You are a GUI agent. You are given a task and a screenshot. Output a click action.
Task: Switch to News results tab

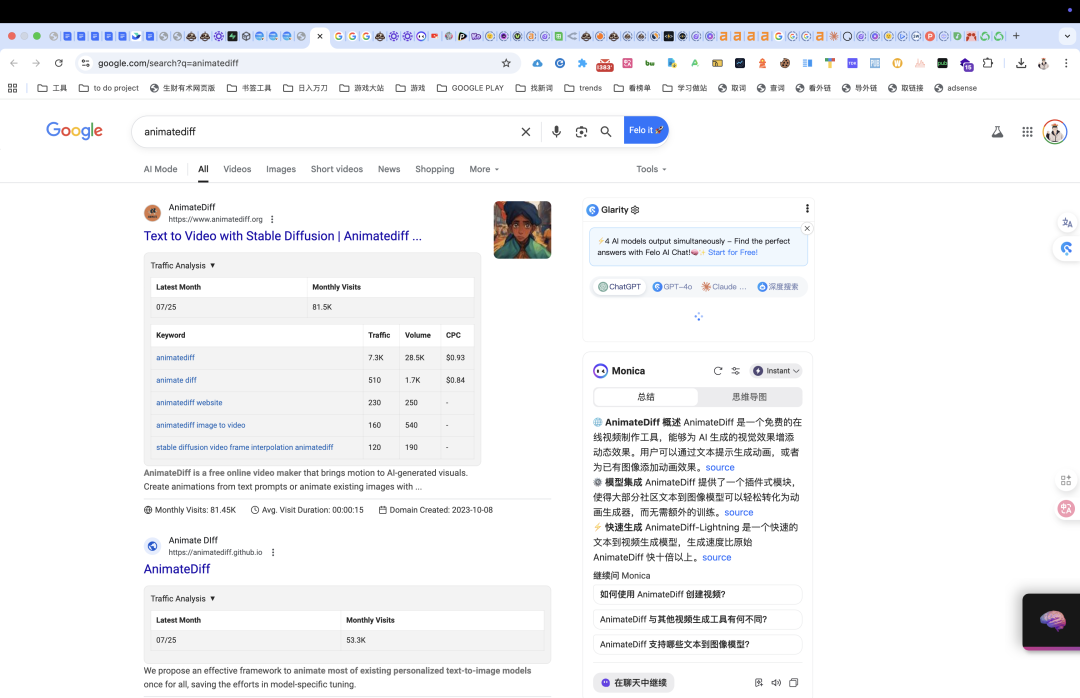(x=388, y=169)
